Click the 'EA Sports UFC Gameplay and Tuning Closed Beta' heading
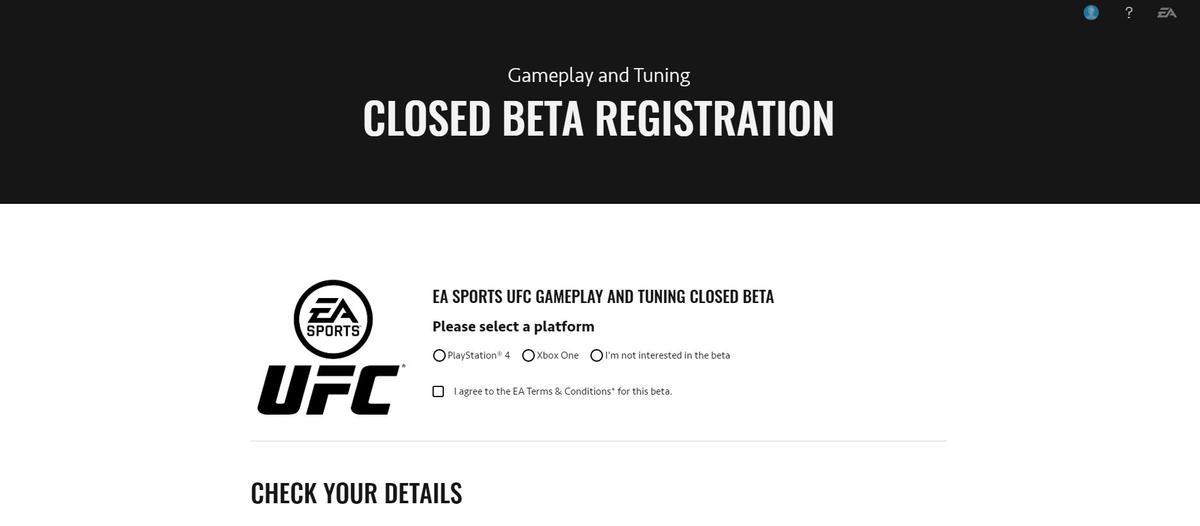Screen dimensions: 1200x526 click(x=603, y=297)
